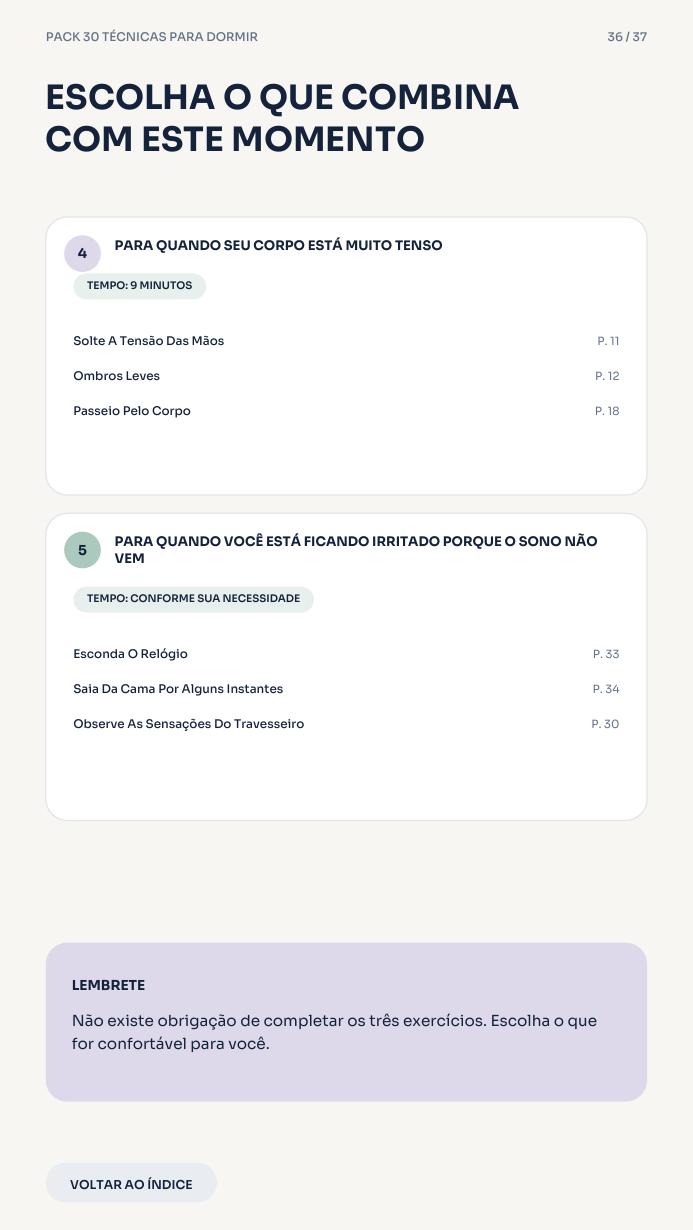Screen dimensions: 693x1230
Task: Click the Voltar ao Índice button
Action: 131,1183
